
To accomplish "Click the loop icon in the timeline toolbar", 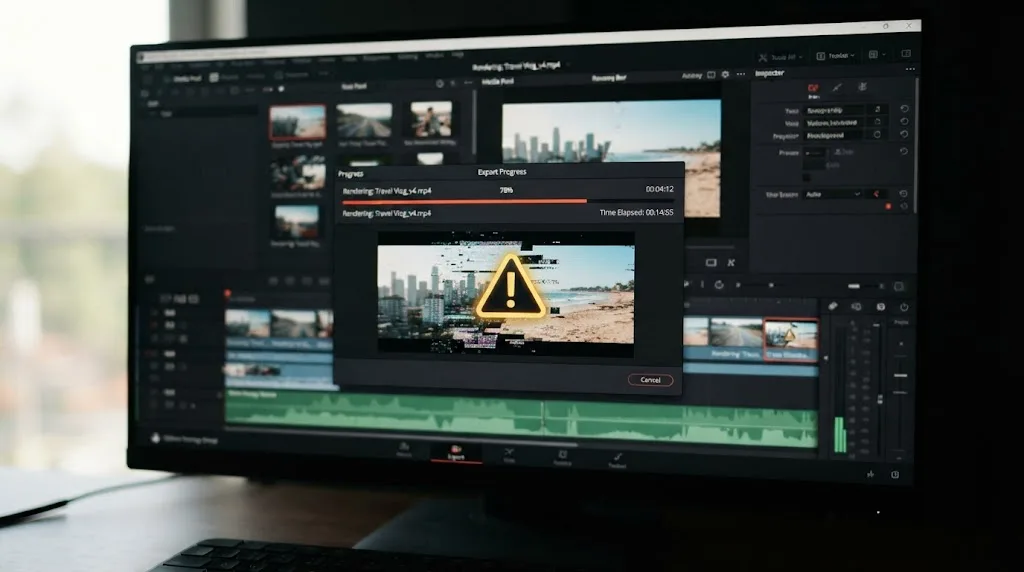I will point(719,285).
